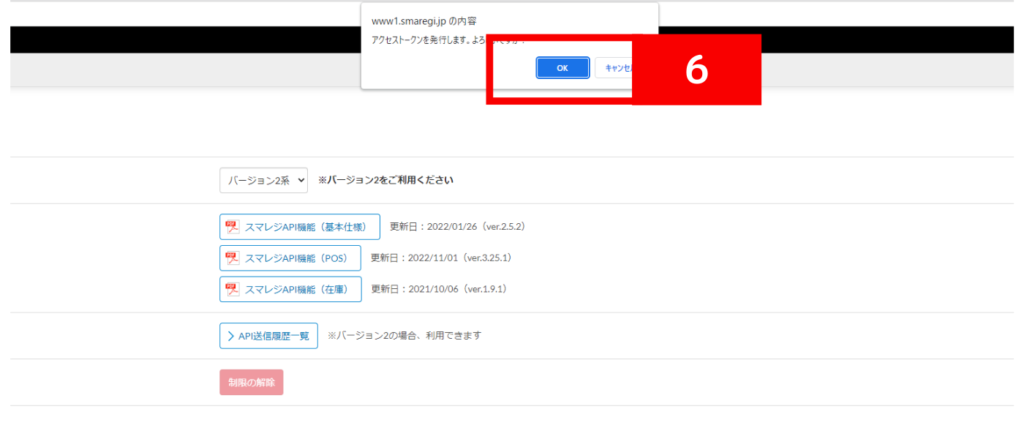Click the blue OK button in the dialog
Screen dimensions: 1024x439
(562, 68)
